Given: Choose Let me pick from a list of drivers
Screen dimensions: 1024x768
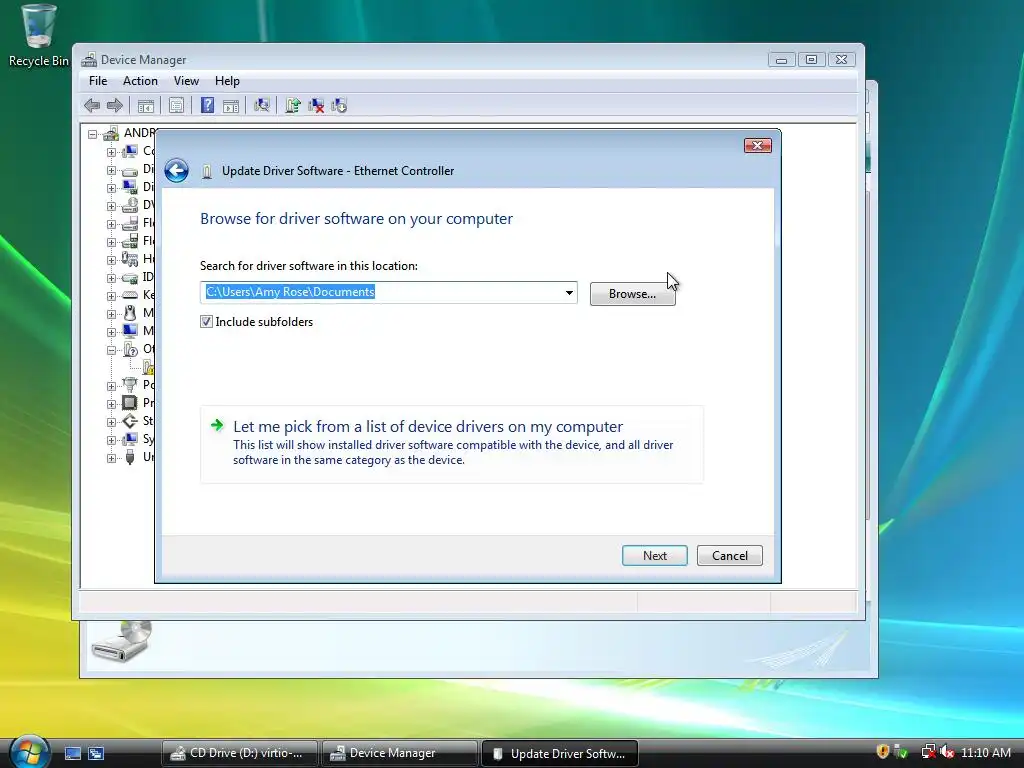Looking at the screenshot, I should pos(452,444).
